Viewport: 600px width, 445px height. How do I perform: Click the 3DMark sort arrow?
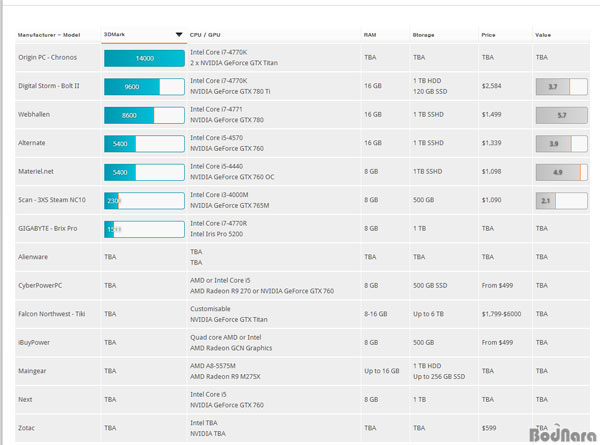pyautogui.click(x=179, y=34)
